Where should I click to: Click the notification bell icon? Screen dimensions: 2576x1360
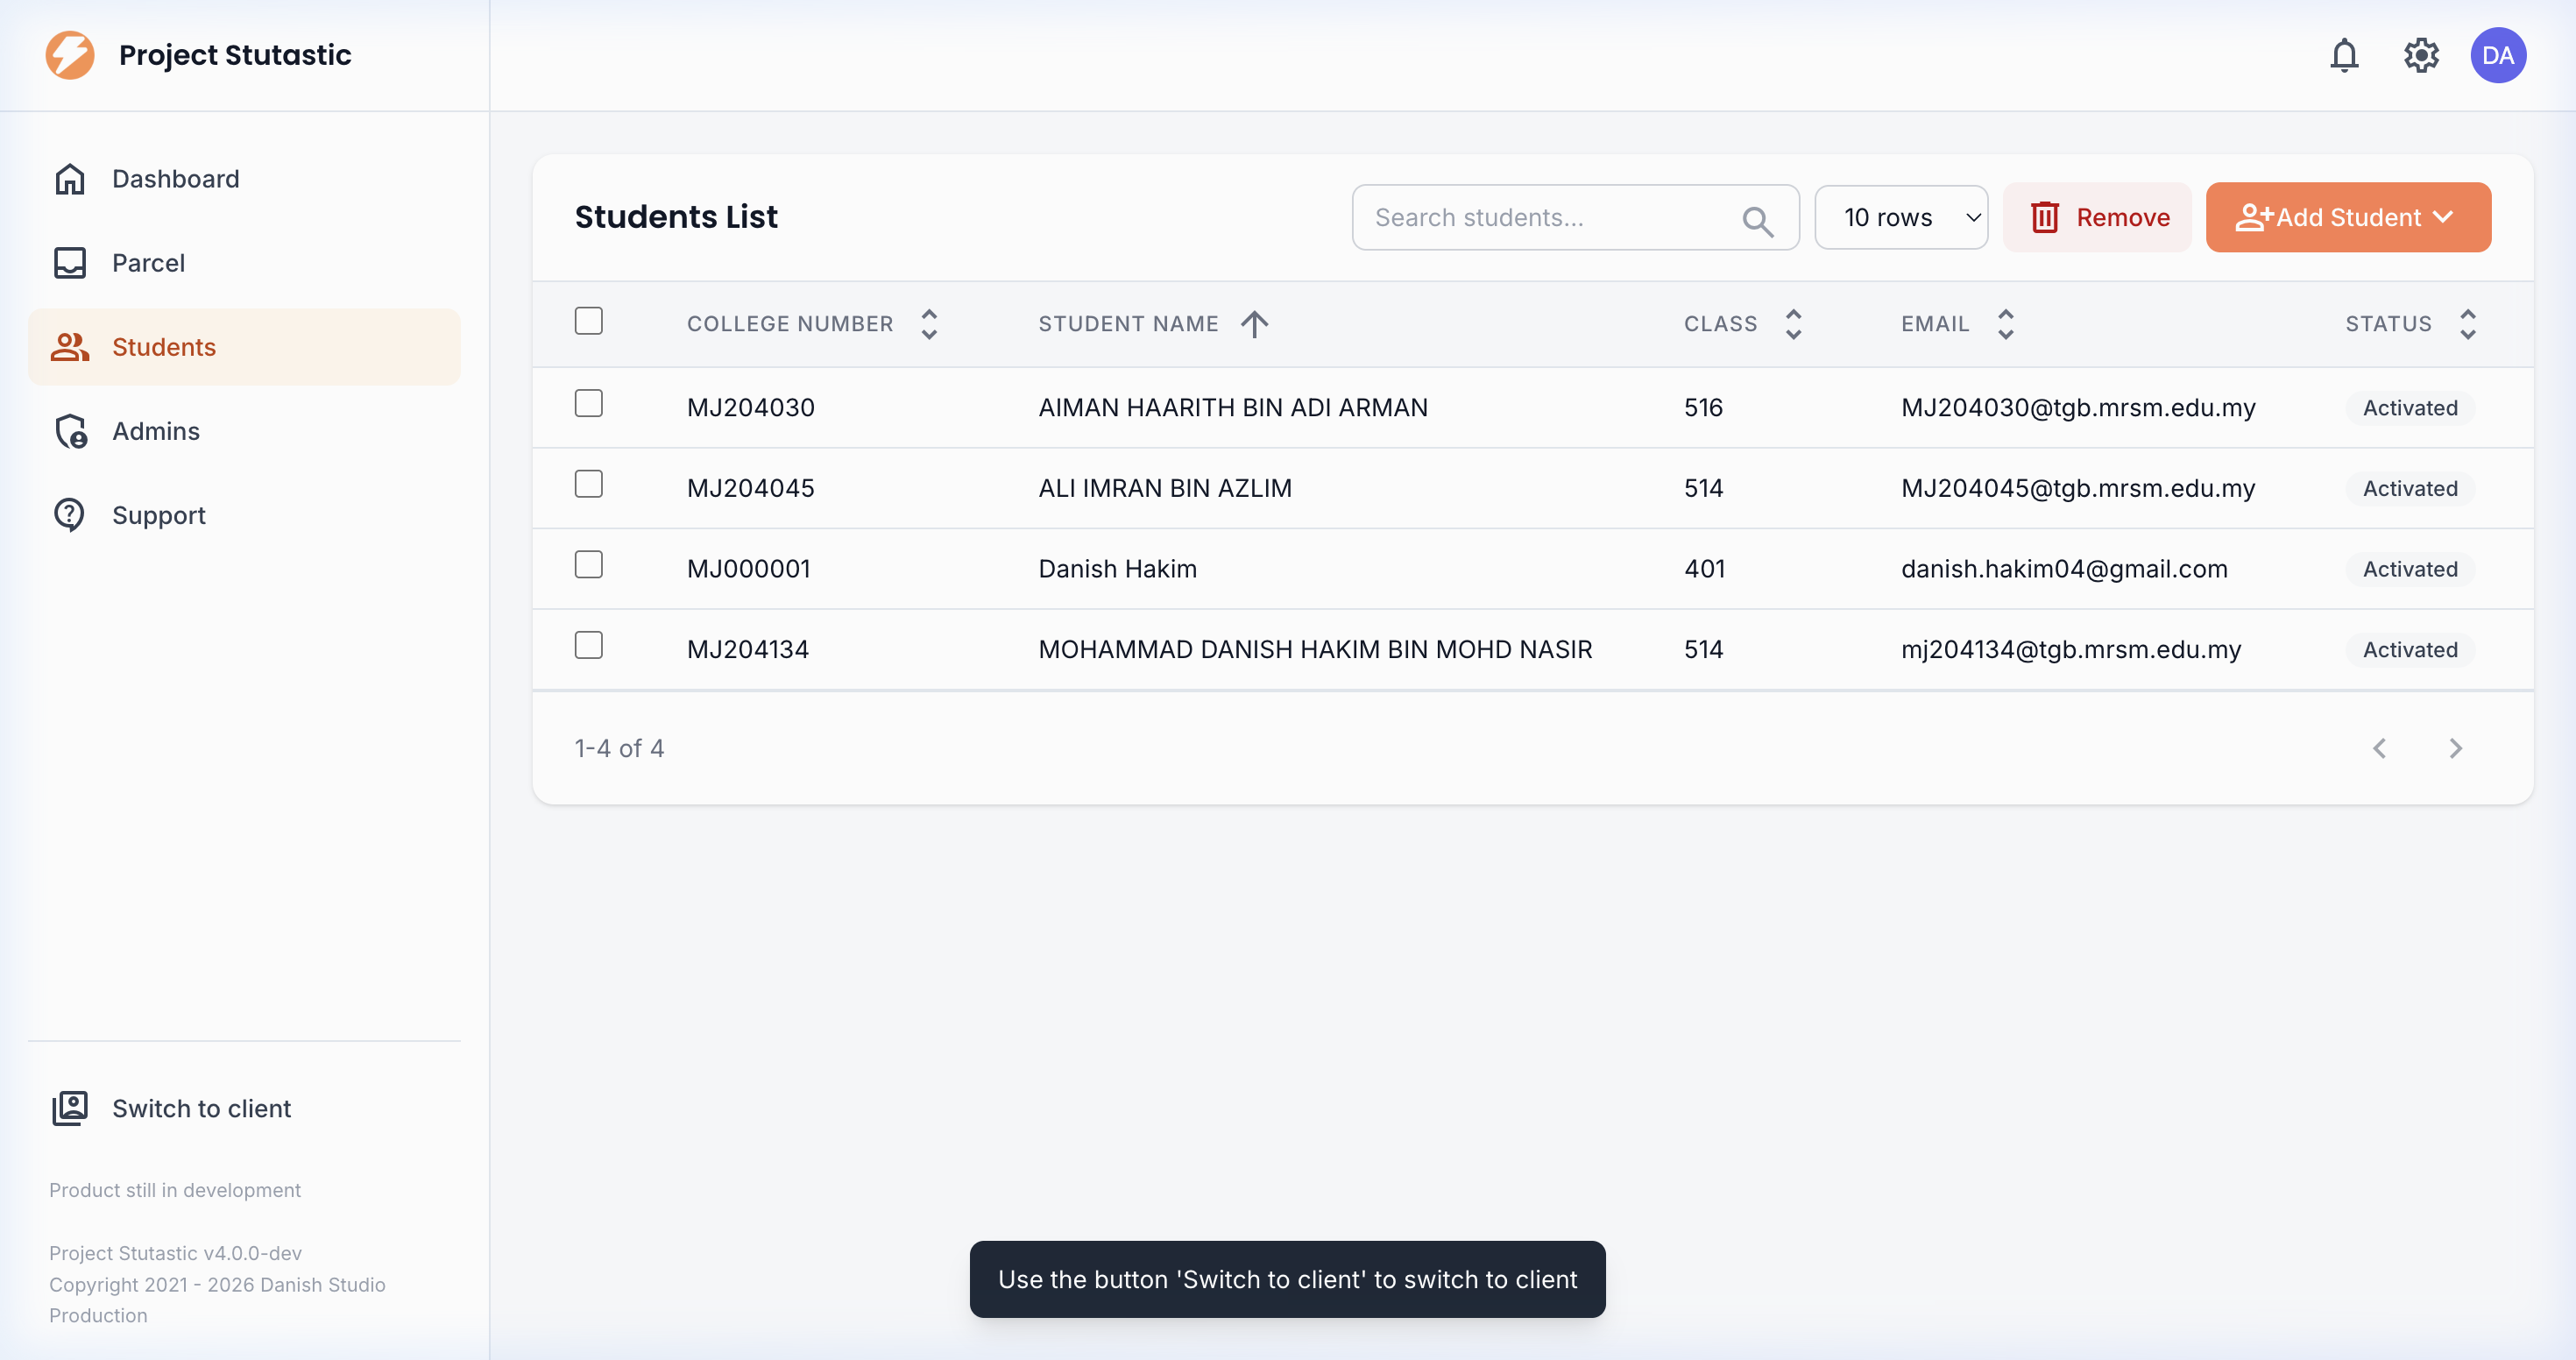[x=2344, y=55]
